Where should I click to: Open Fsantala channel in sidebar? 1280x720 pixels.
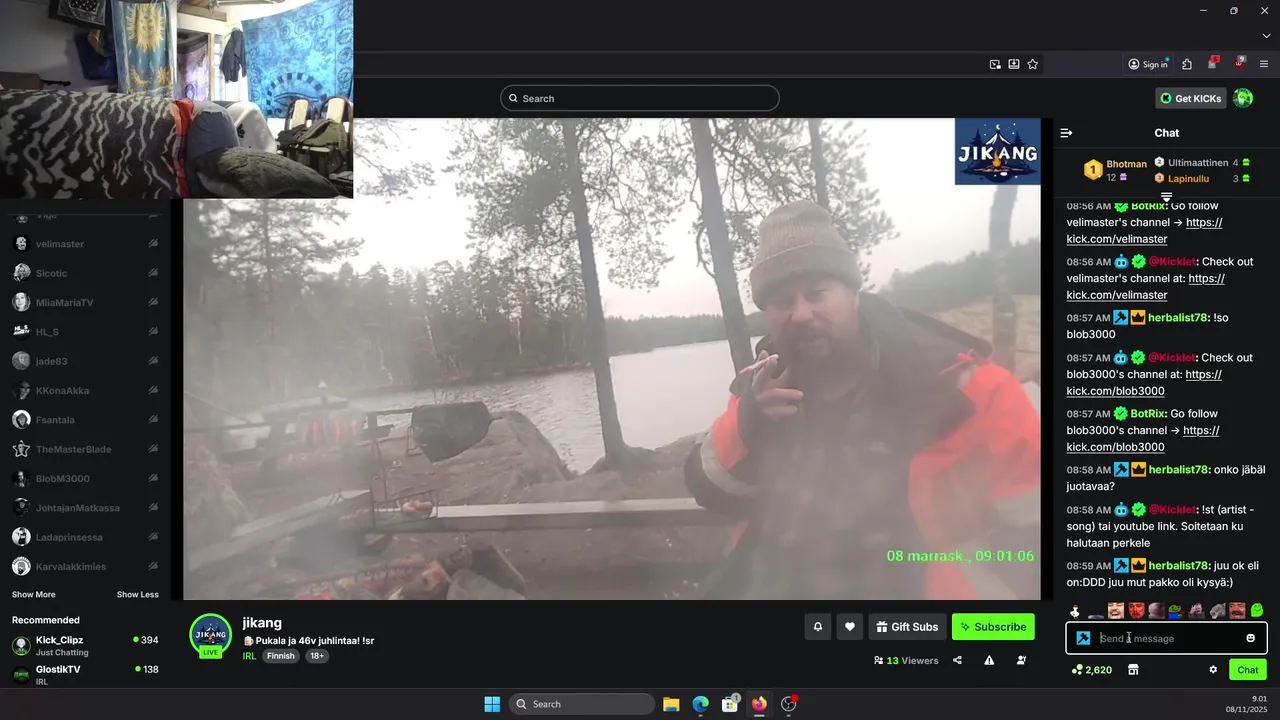[x=85, y=420]
